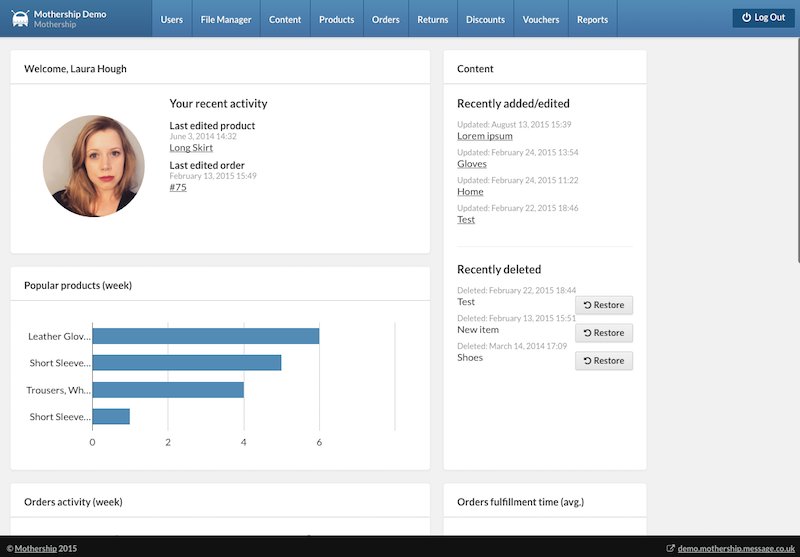Image resolution: width=800 pixels, height=557 pixels.
Task: Click the 'June 3, 2014 14:32' timestamp
Action: [203, 136]
